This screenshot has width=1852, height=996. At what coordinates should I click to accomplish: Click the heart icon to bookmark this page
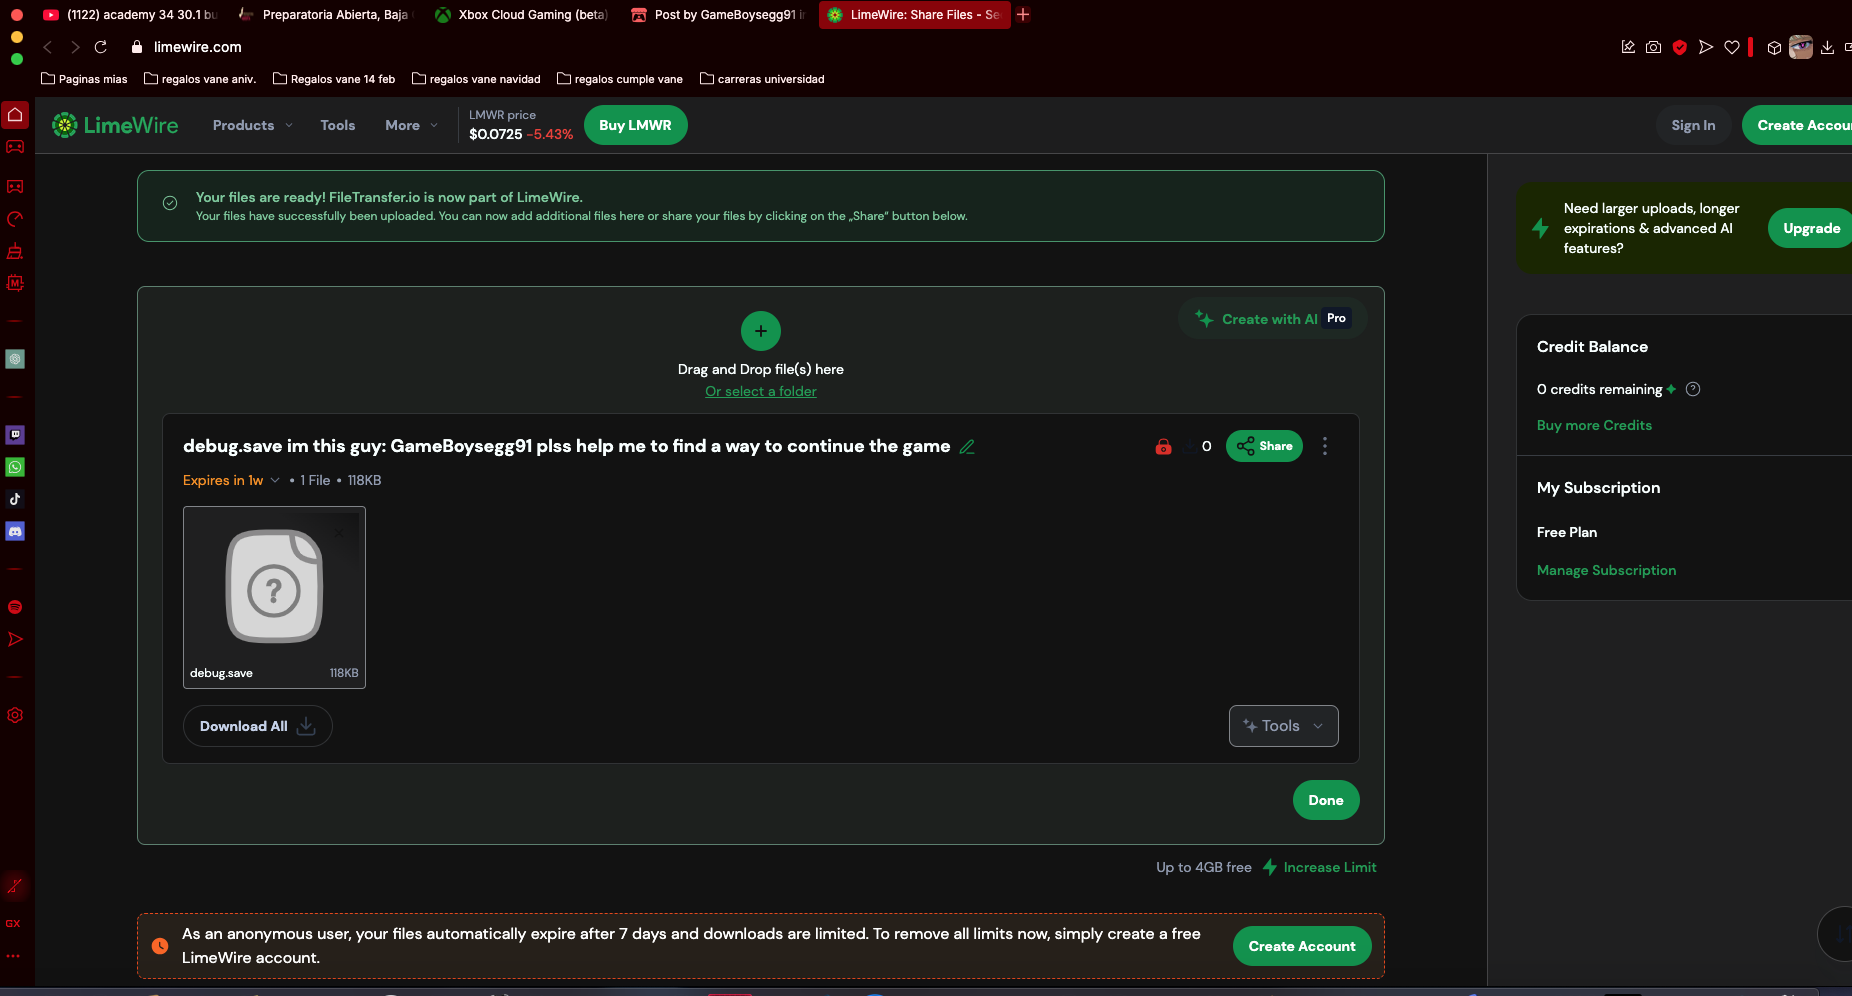(1732, 47)
